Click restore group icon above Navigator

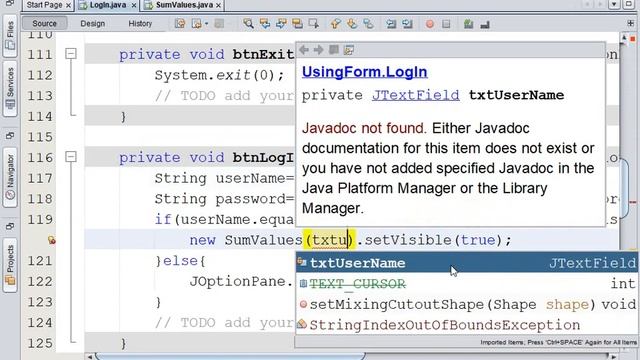10,136
